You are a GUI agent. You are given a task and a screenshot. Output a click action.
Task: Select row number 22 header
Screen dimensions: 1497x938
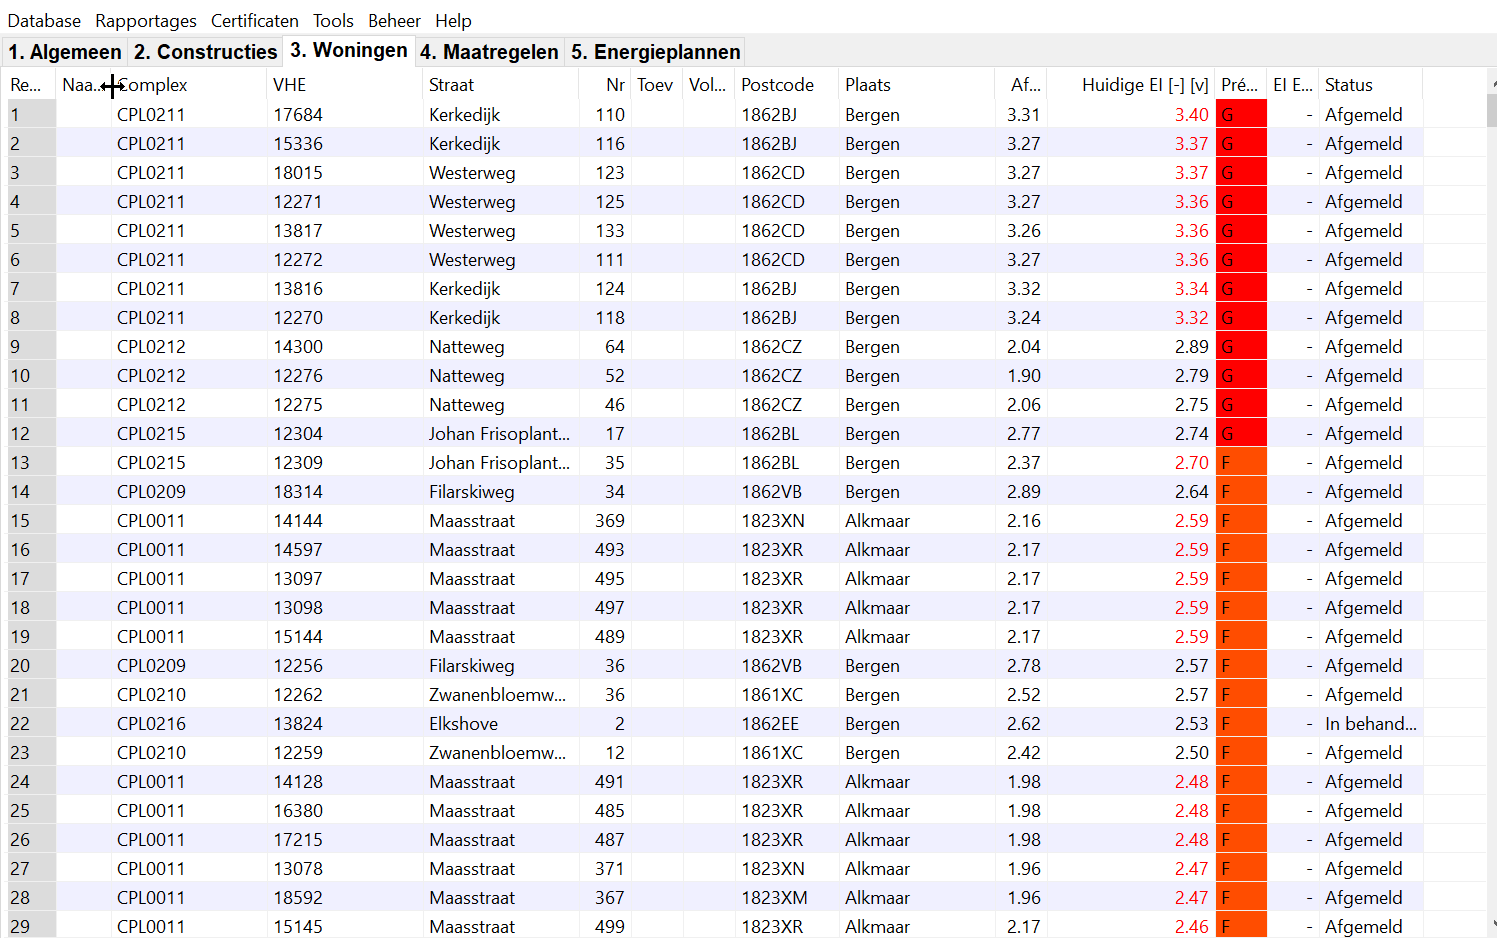31,723
